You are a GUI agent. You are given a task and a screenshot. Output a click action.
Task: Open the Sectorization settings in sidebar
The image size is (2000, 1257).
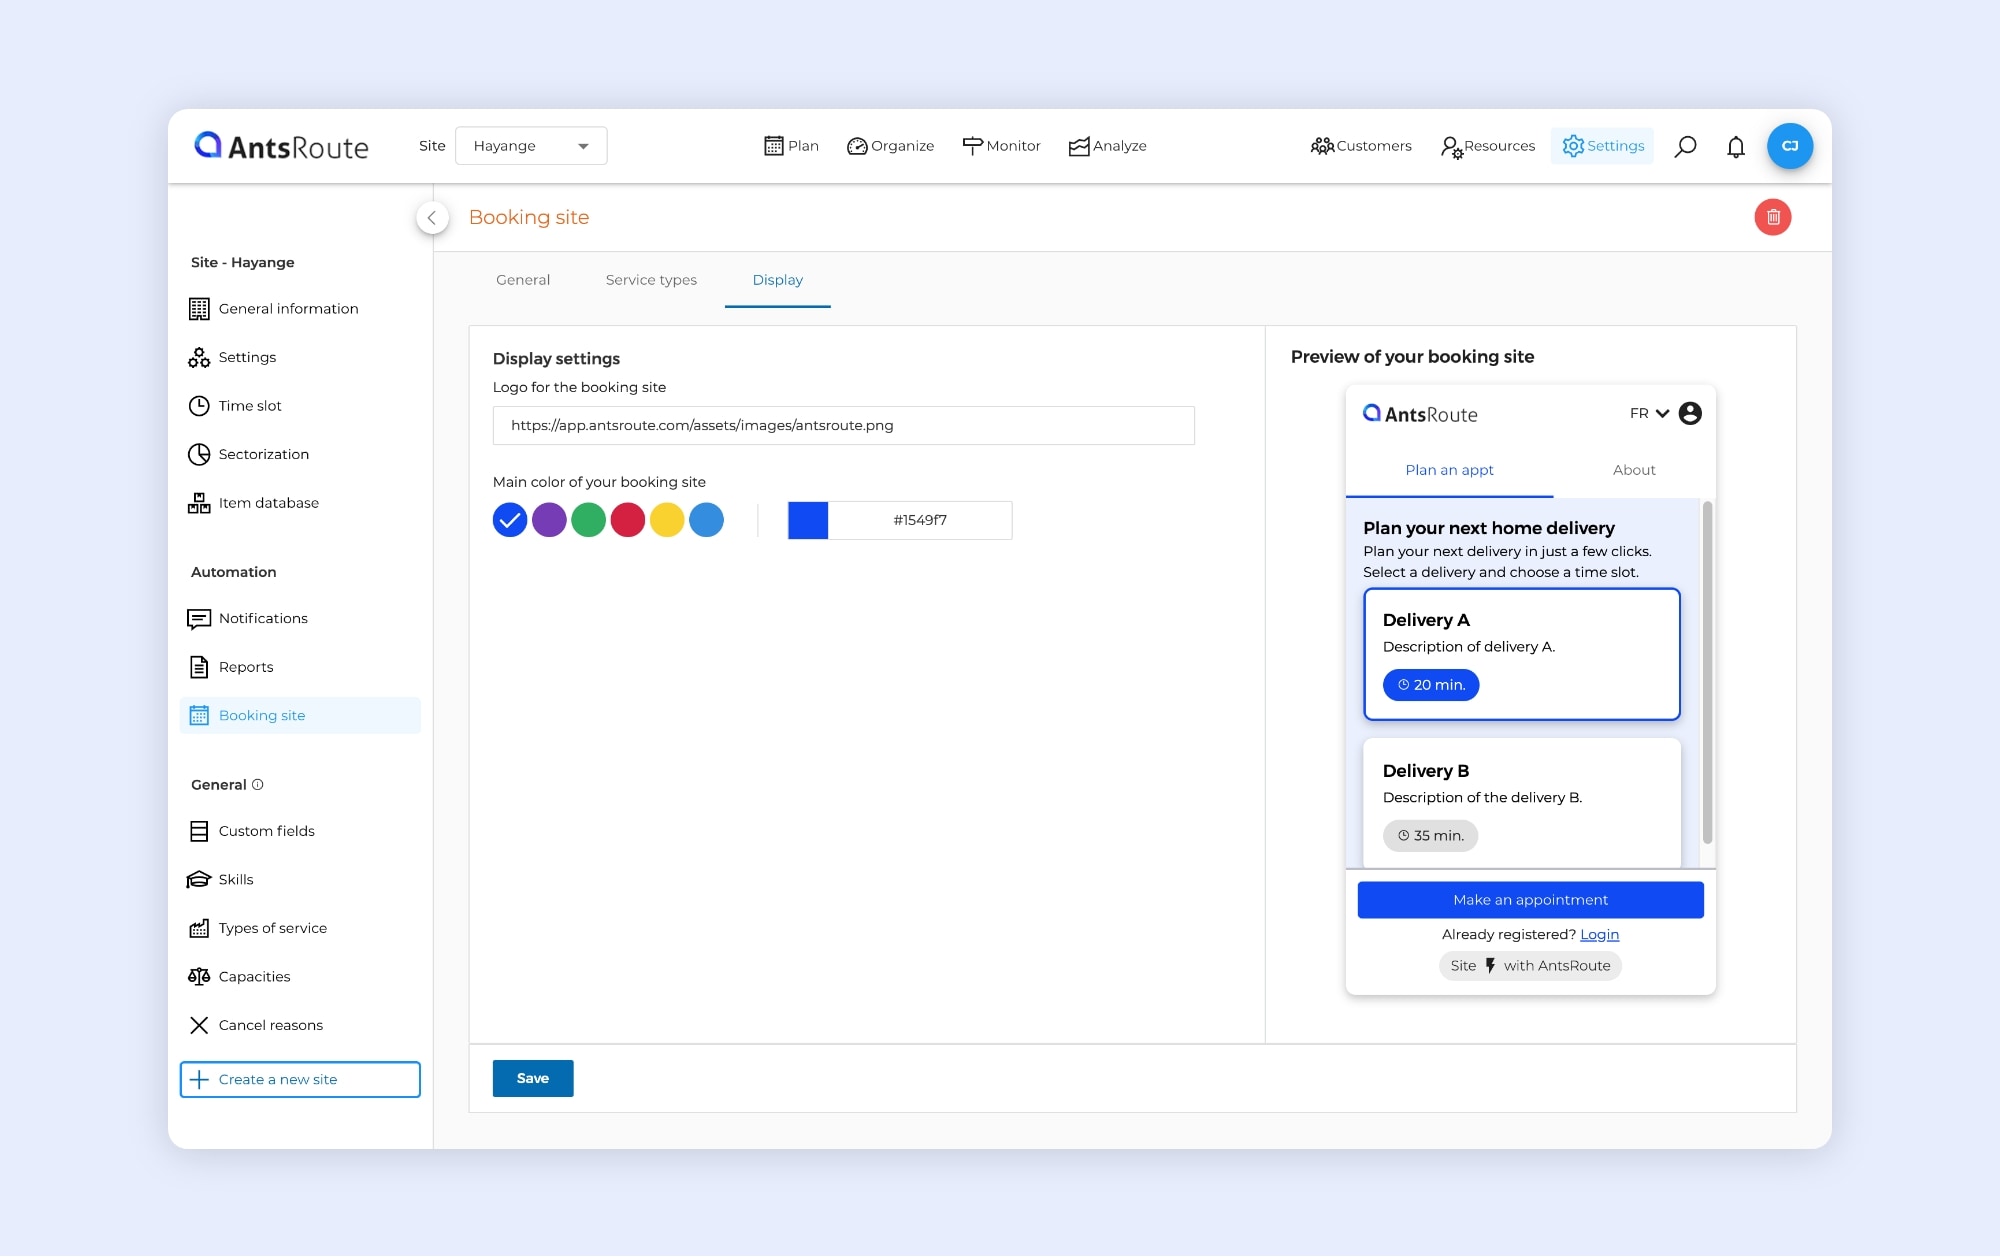(x=263, y=454)
